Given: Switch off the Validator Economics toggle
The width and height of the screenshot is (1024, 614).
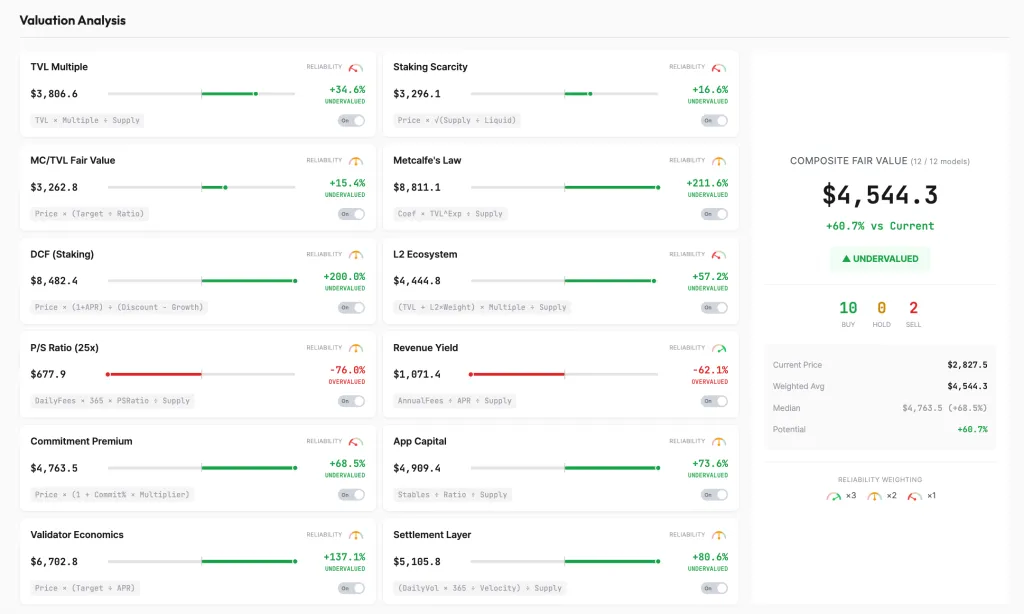Looking at the screenshot, I should 351,588.
